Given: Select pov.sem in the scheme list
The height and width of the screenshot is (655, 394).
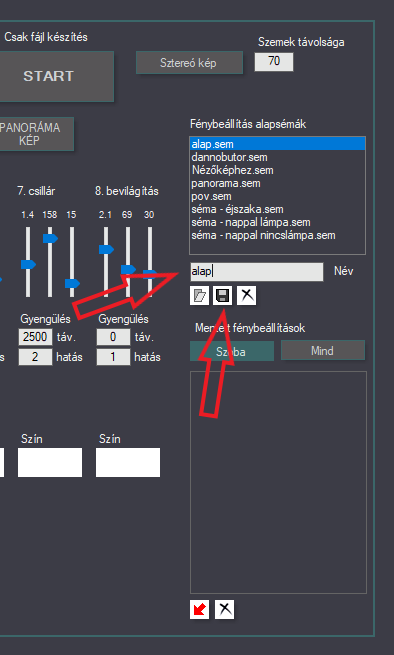Looking at the screenshot, I should (277, 196).
